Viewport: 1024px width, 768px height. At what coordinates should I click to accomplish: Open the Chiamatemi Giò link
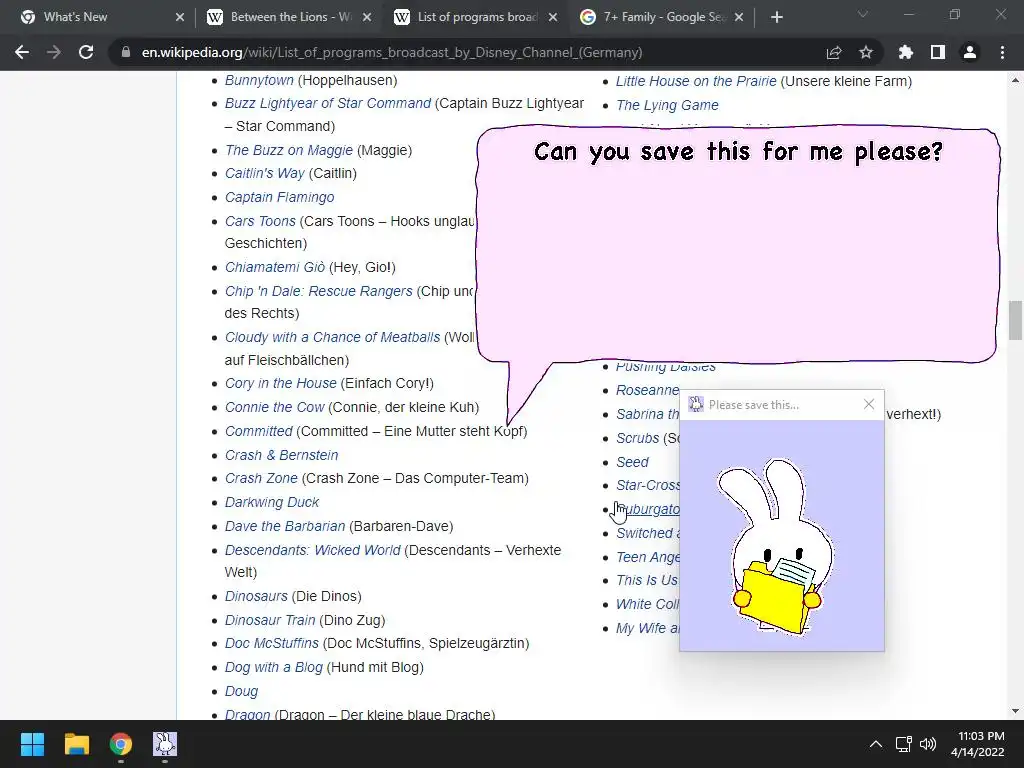[x=275, y=267]
